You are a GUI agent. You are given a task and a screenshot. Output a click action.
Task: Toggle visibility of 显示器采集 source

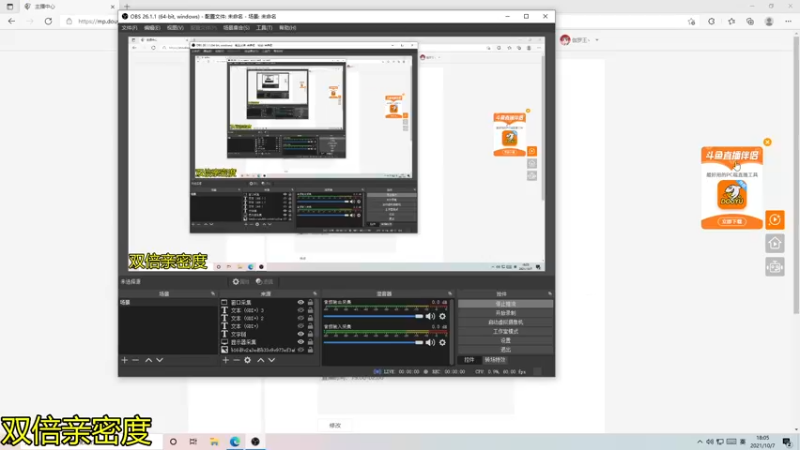click(x=301, y=342)
